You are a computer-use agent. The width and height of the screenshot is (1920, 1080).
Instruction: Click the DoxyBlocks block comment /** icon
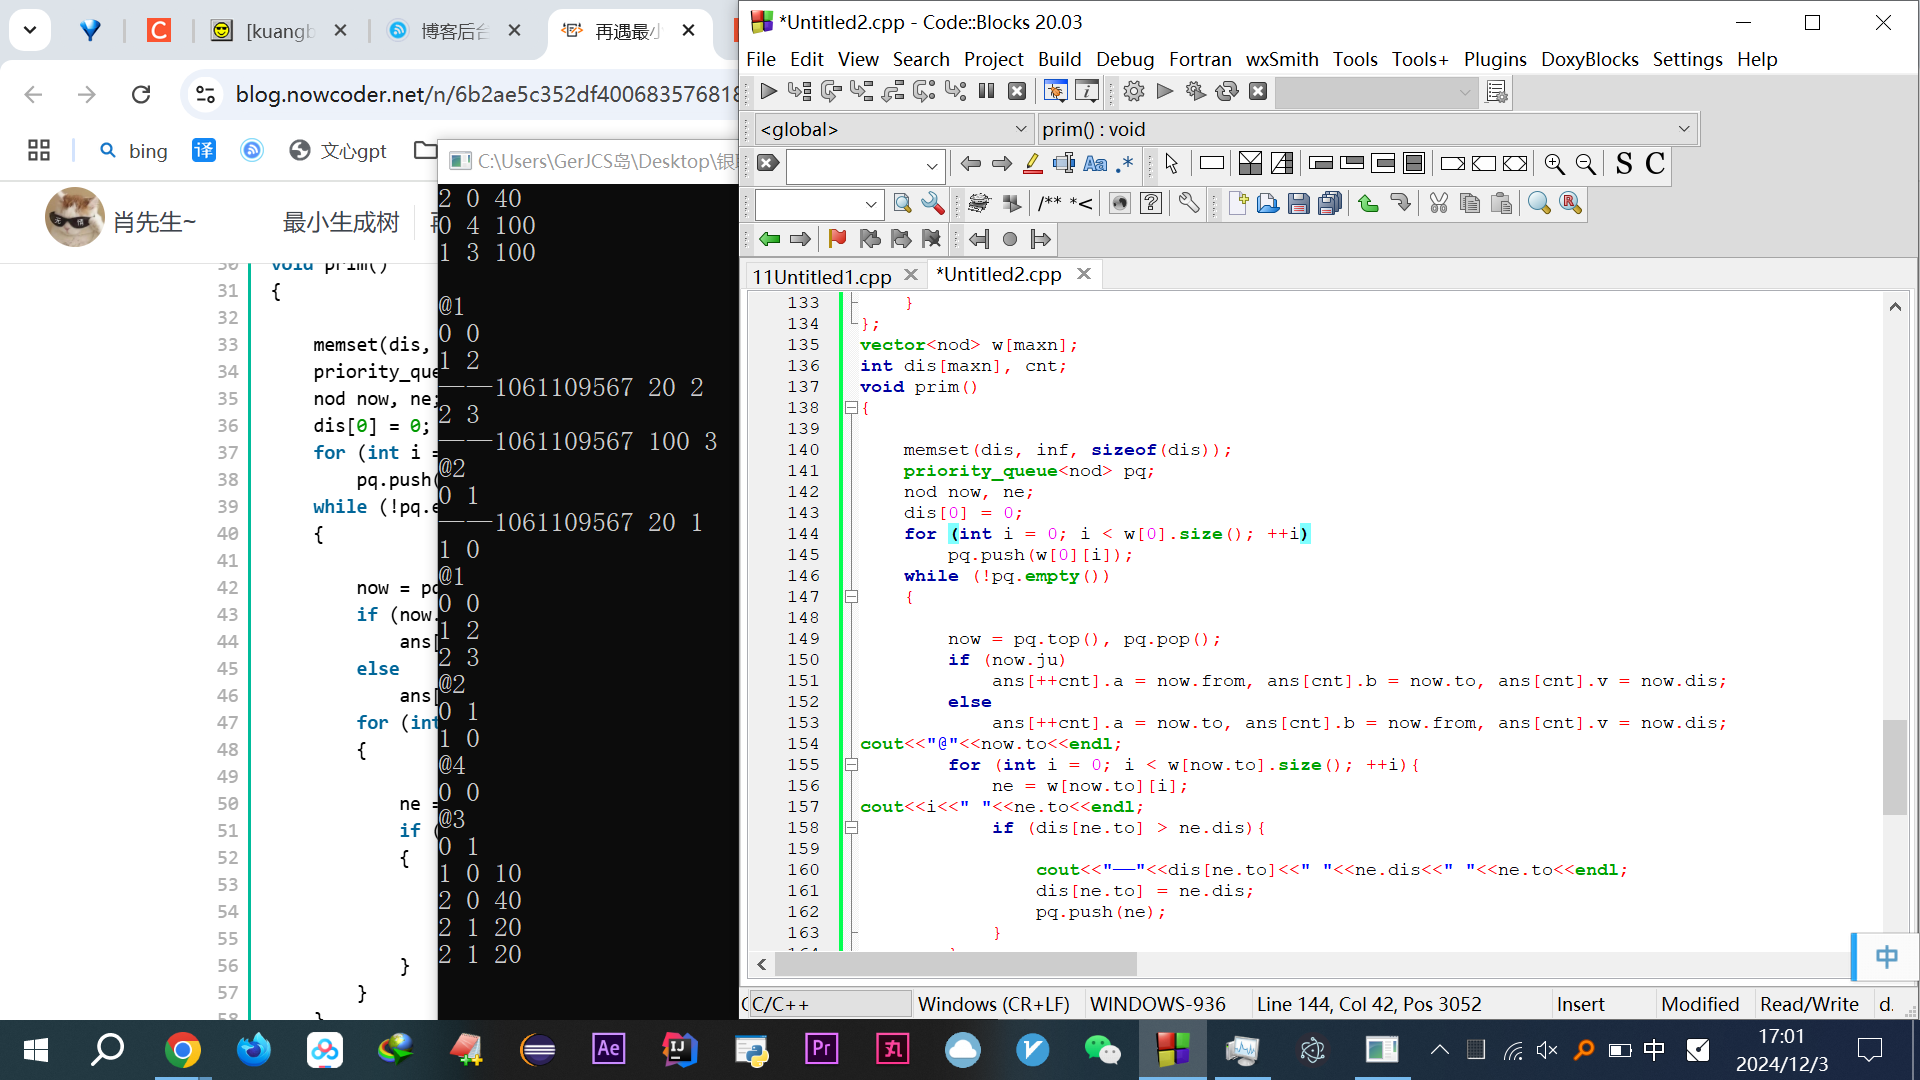1049,204
